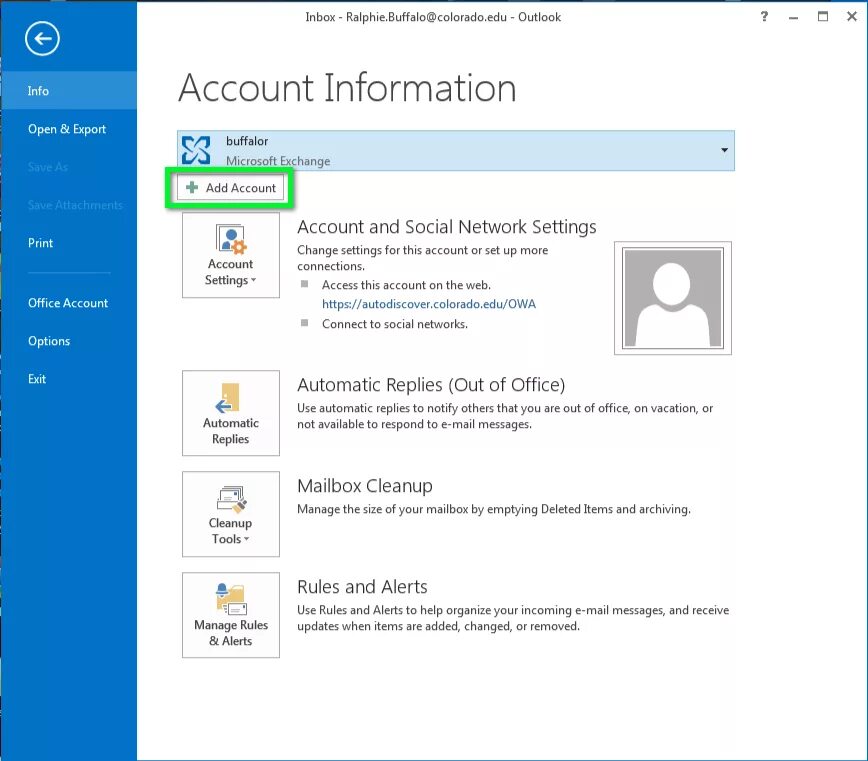Open the Account Settings dropdown button
The image size is (868, 761).
click(231, 255)
